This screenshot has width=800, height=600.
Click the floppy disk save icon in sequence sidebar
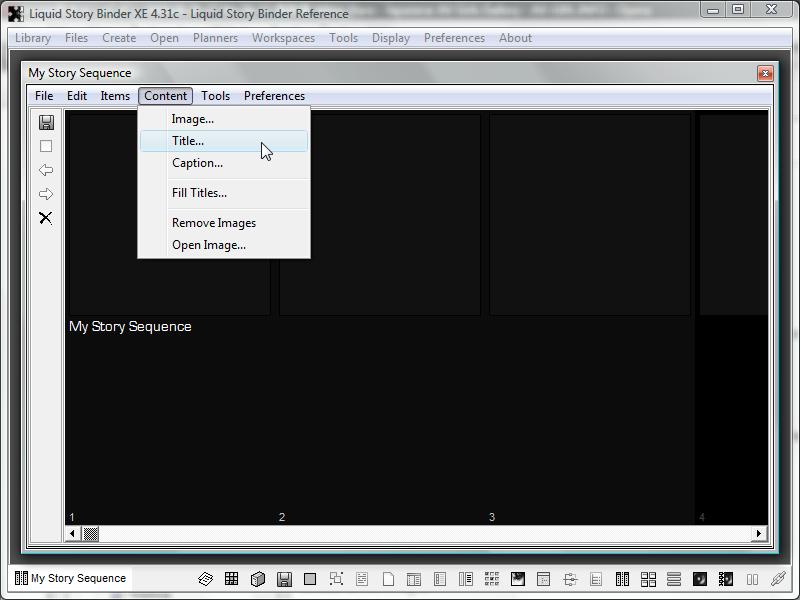pos(46,122)
